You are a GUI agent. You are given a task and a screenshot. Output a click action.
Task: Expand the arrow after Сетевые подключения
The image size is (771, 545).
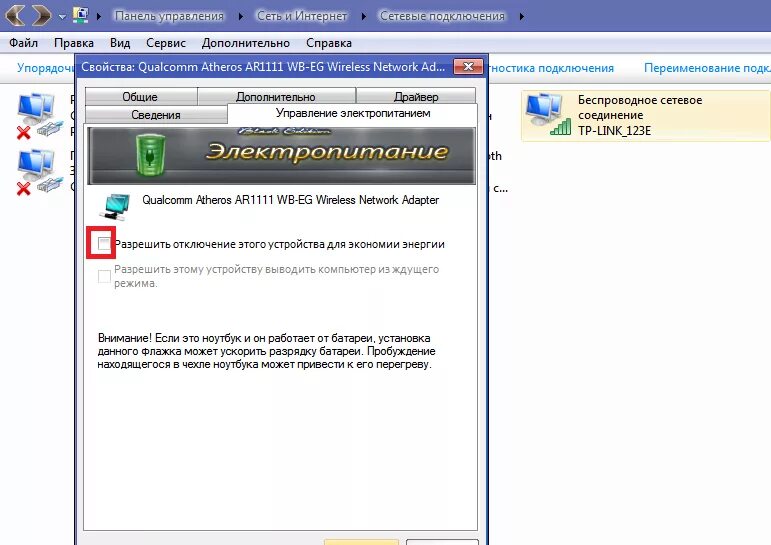[521, 16]
